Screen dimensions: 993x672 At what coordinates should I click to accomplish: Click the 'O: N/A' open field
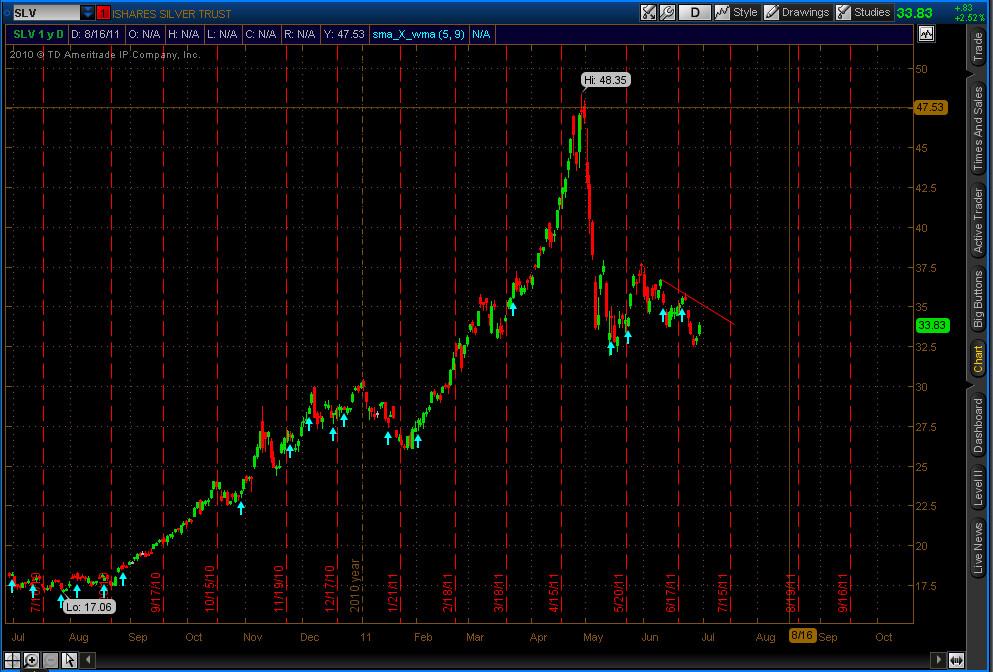tap(144, 34)
